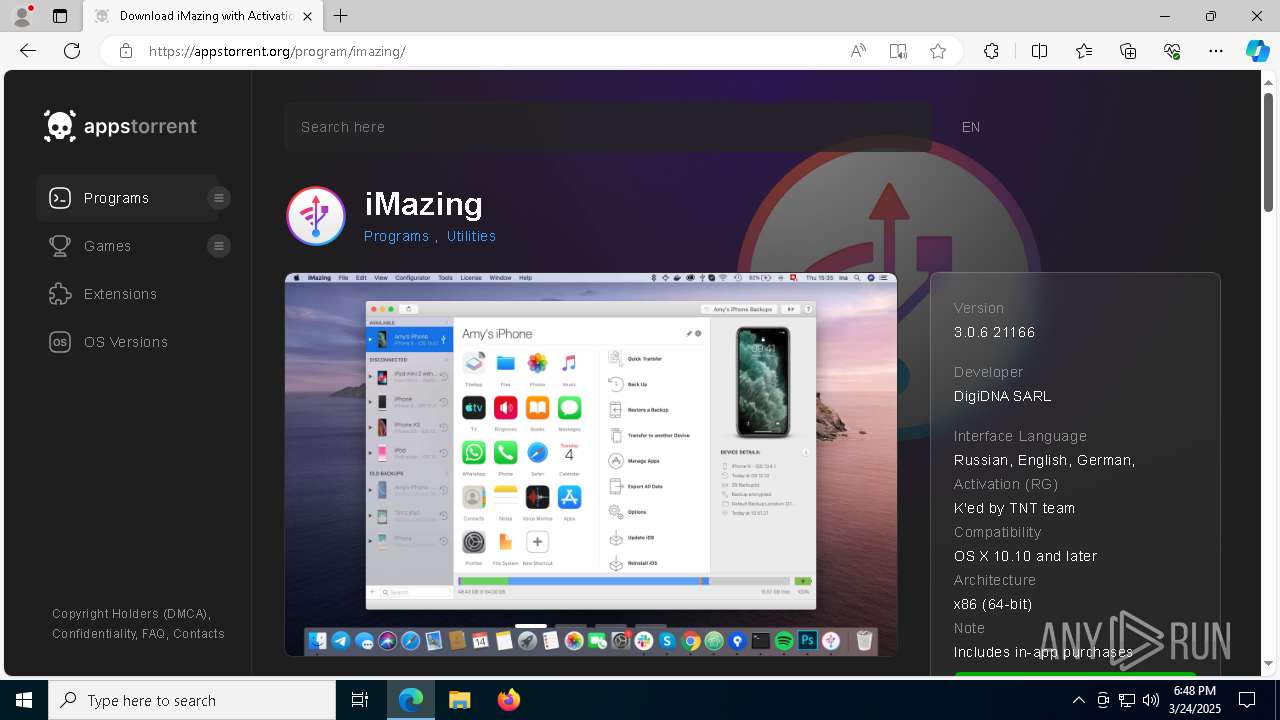Image resolution: width=1280 pixels, height=720 pixels.
Task: Open Settings and more menu
Action: tap(1216, 51)
